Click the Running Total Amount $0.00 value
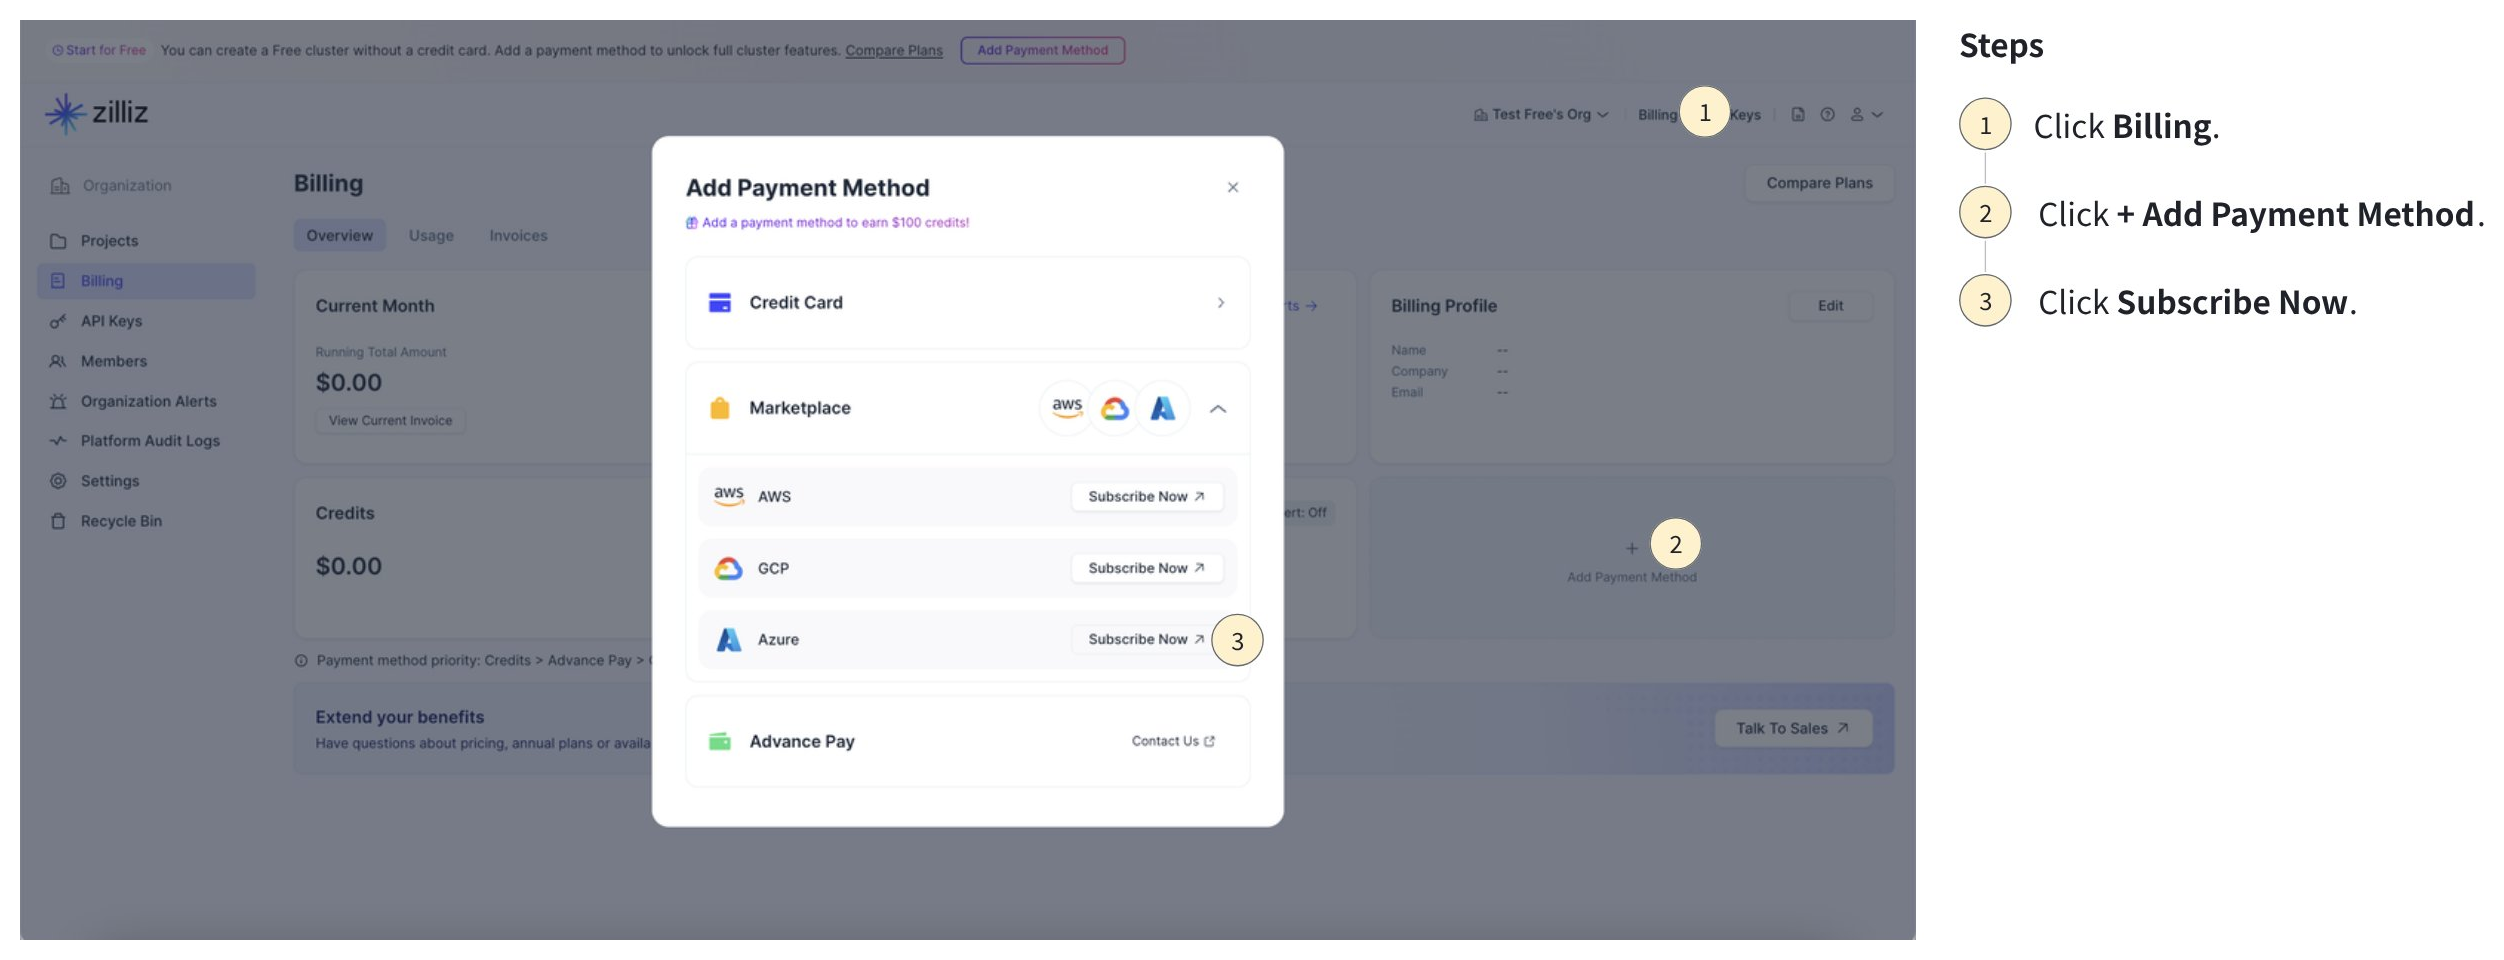2504x960 pixels. (349, 383)
